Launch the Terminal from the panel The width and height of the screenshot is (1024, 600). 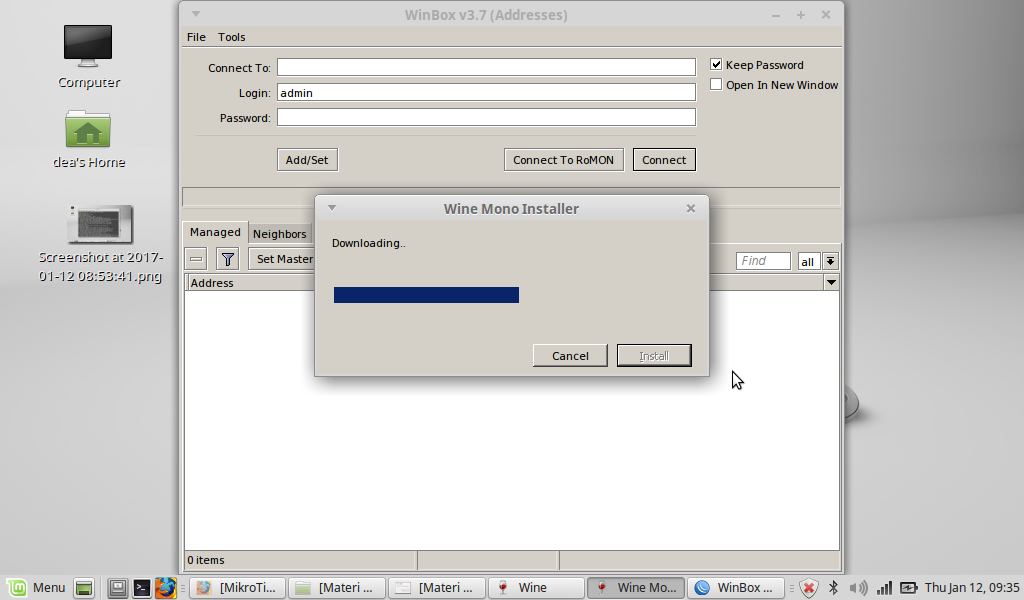coord(142,588)
